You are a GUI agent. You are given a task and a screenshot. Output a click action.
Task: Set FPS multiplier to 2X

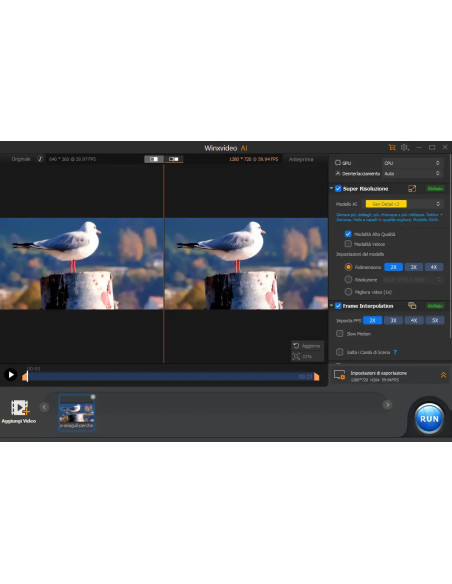pos(372,320)
